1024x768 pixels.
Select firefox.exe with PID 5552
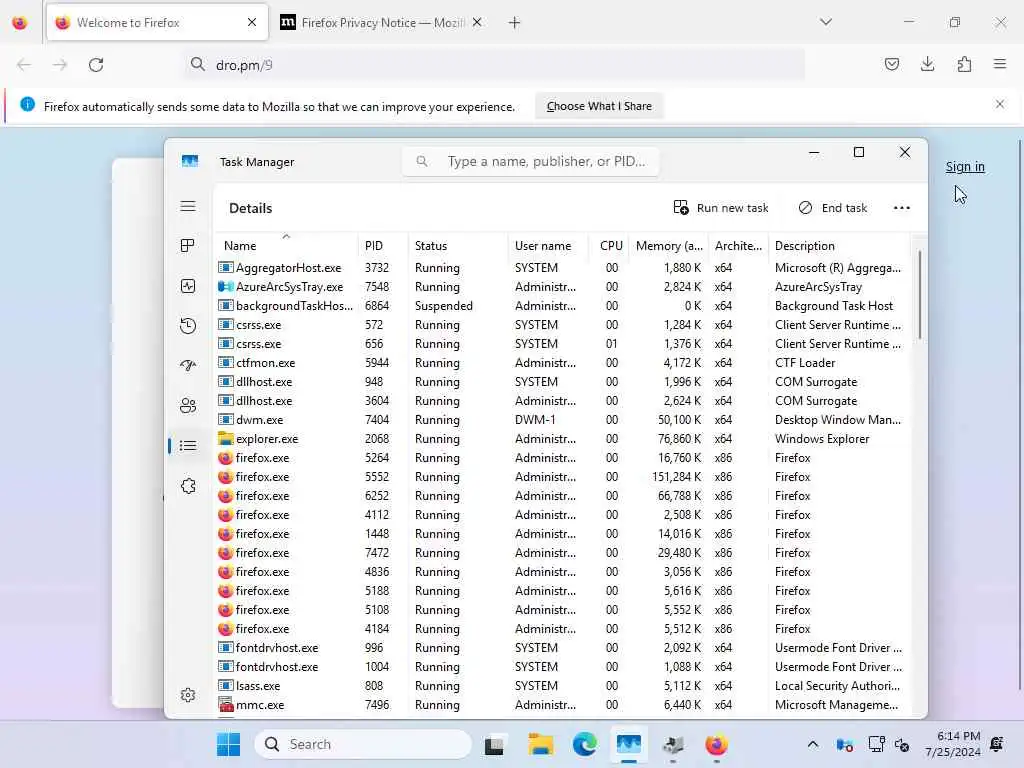(x=562, y=477)
